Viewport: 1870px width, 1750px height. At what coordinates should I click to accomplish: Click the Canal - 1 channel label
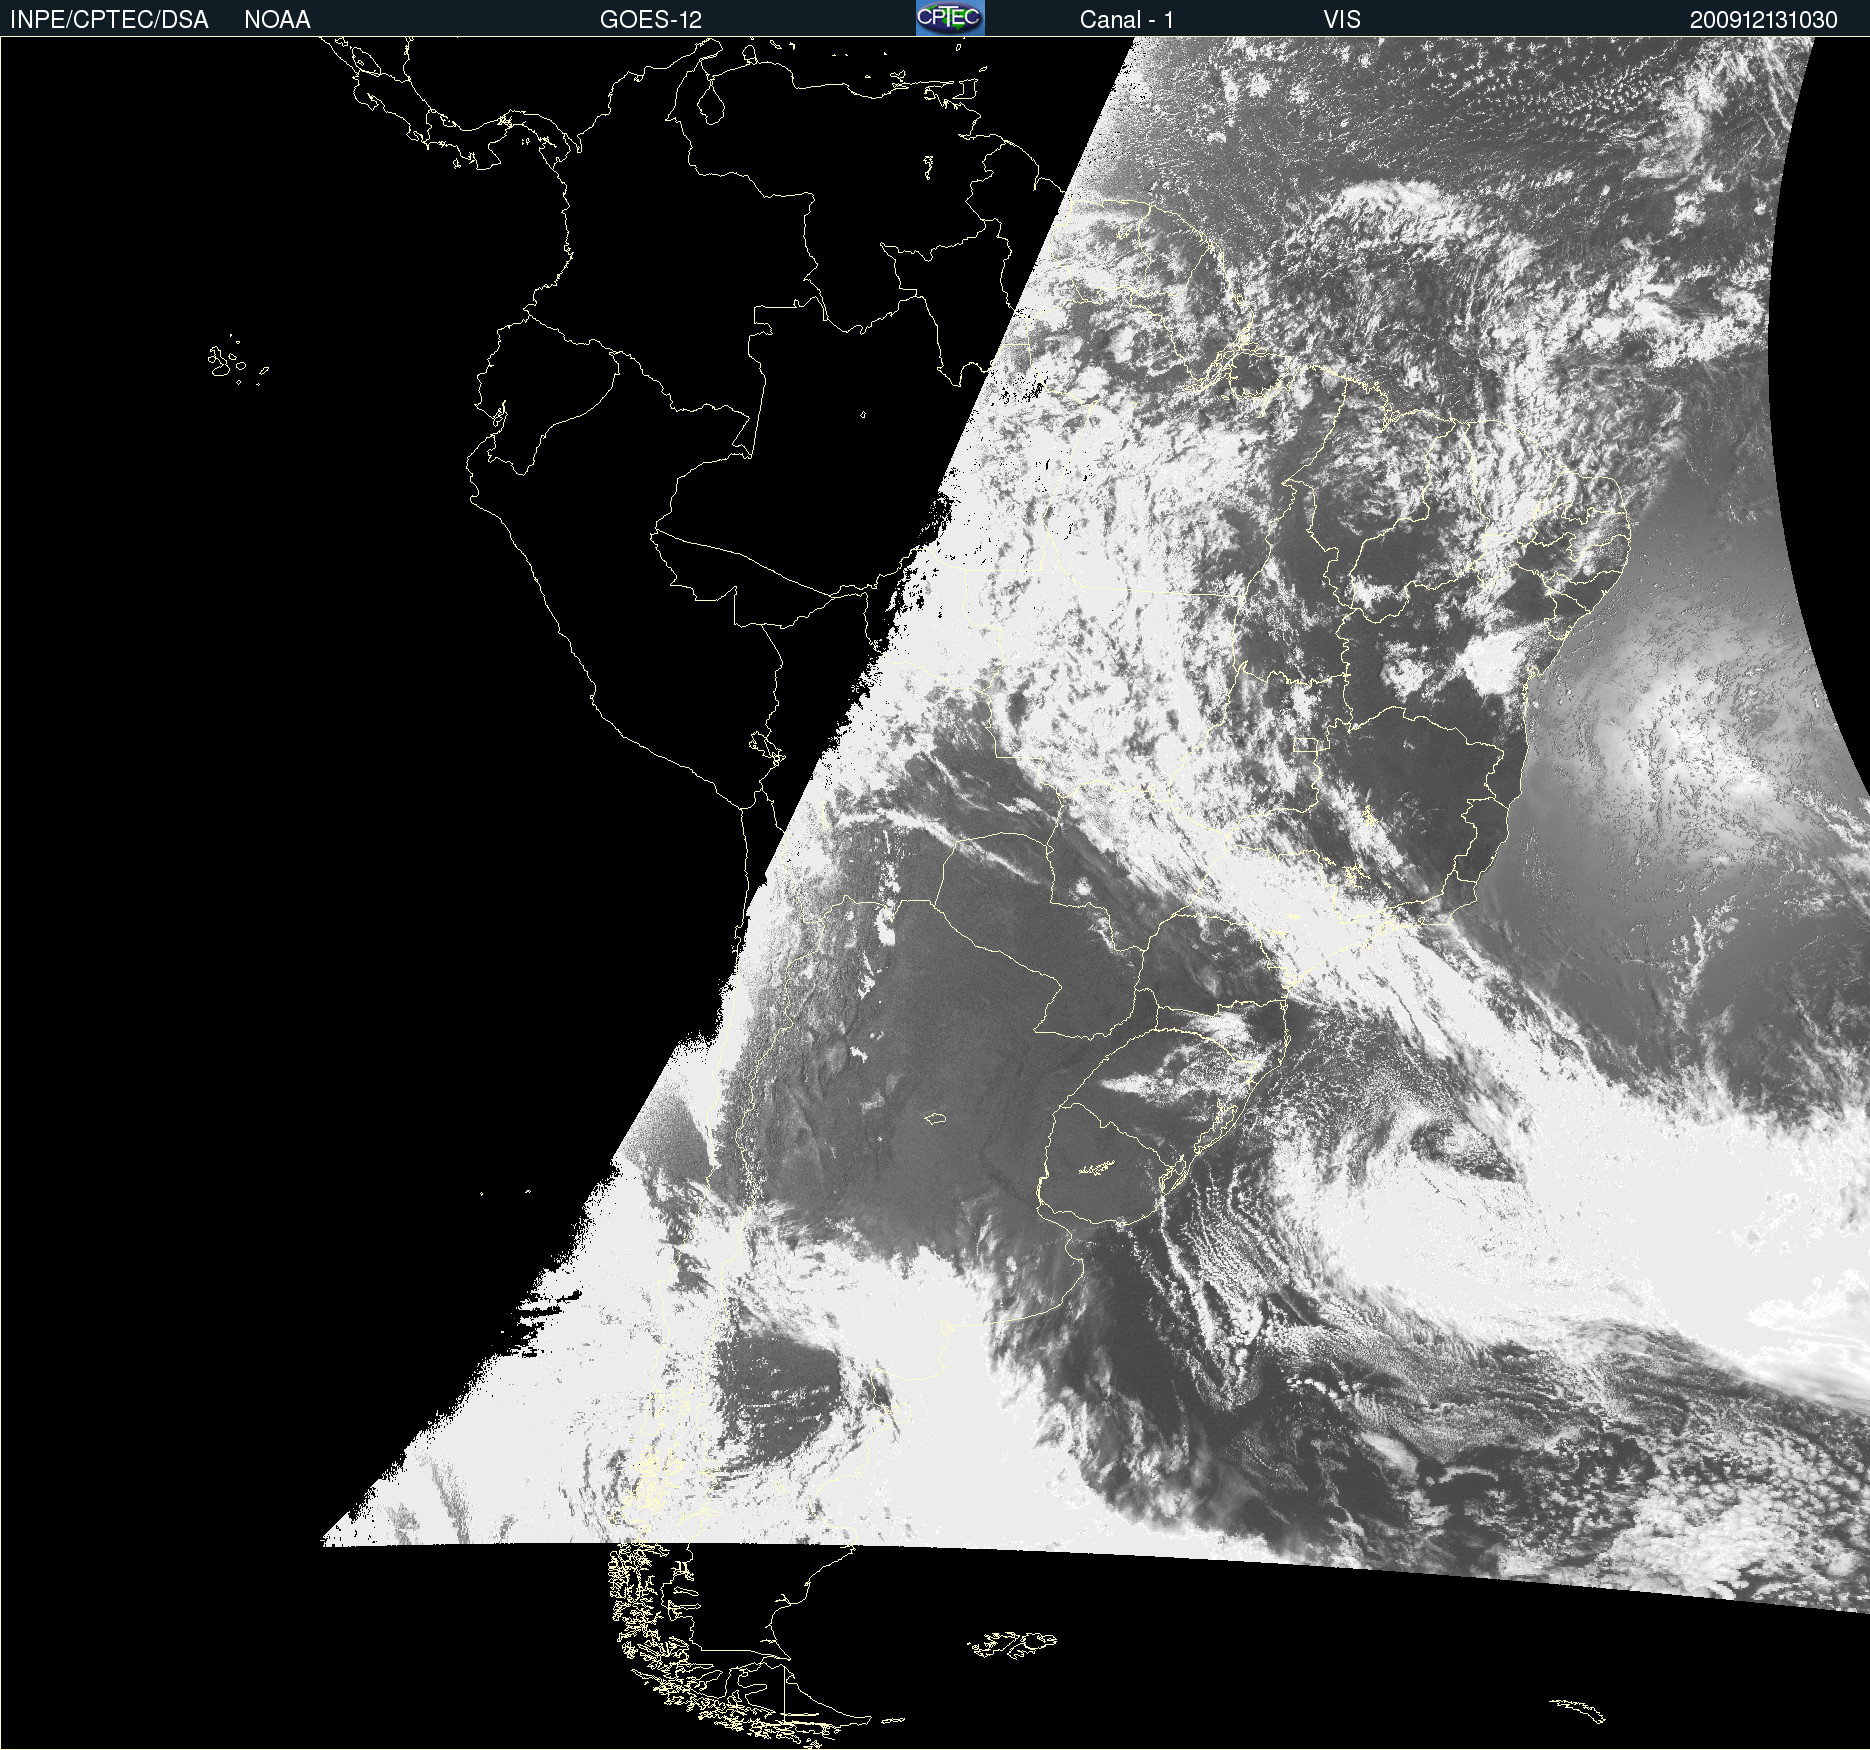click(1127, 20)
